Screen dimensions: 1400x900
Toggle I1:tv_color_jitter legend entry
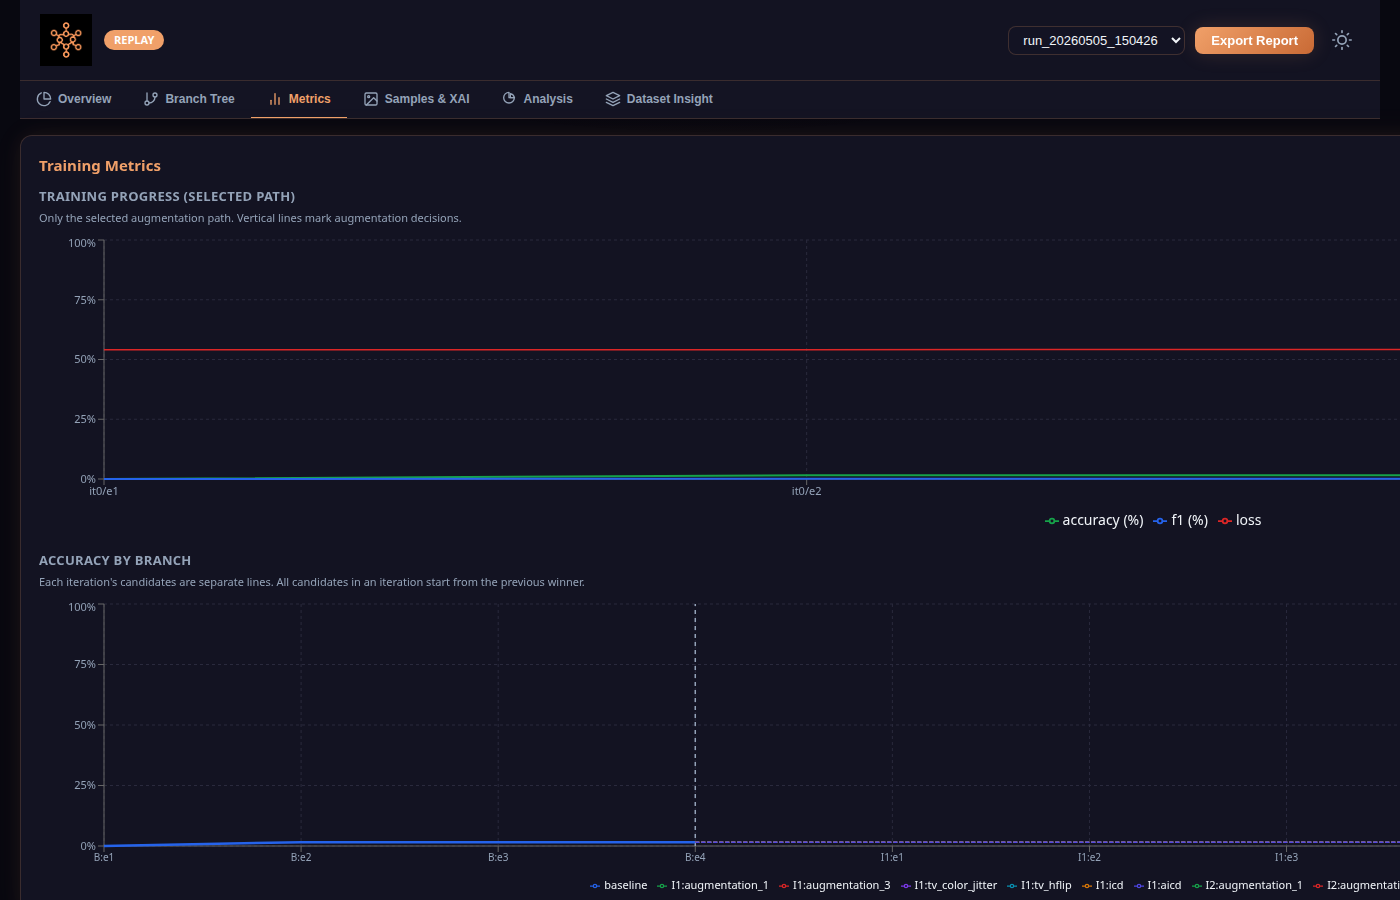coord(949,885)
